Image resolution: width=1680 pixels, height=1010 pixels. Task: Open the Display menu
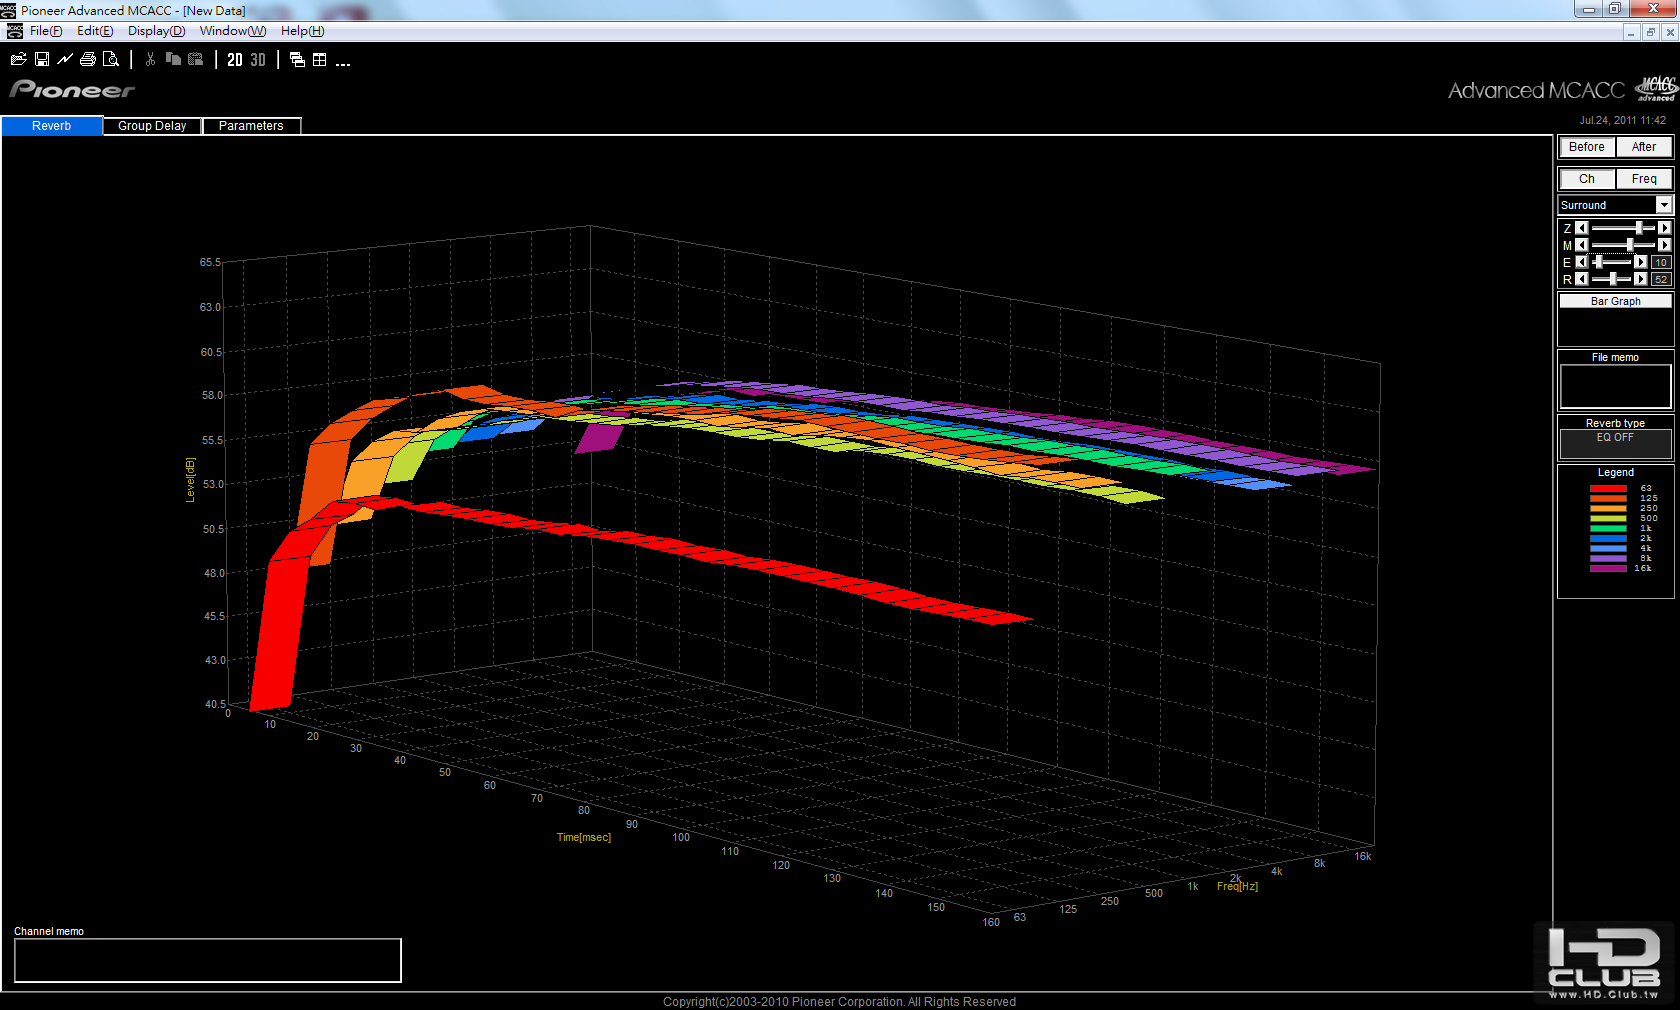pyautogui.click(x=156, y=31)
